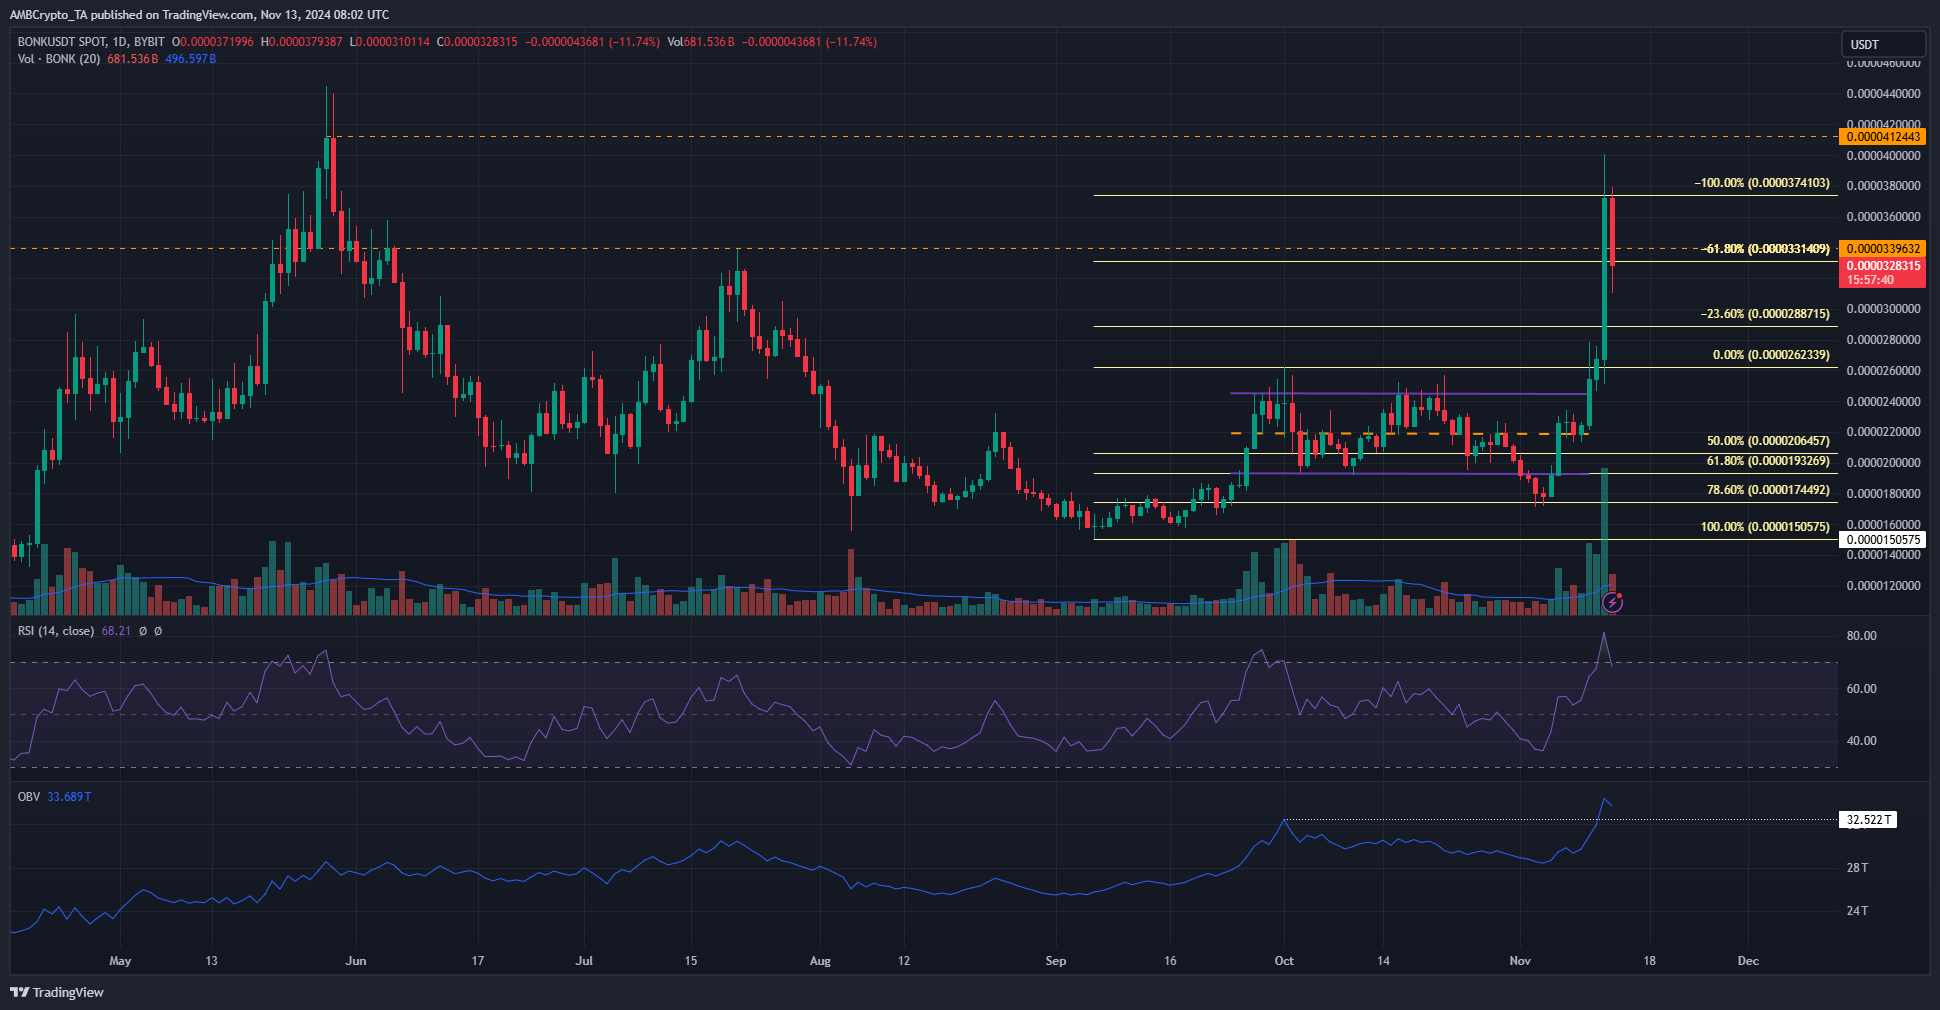Click the RSI value 68.21 readout
This screenshot has width=1940, height=1010.
tap(116, 631)
